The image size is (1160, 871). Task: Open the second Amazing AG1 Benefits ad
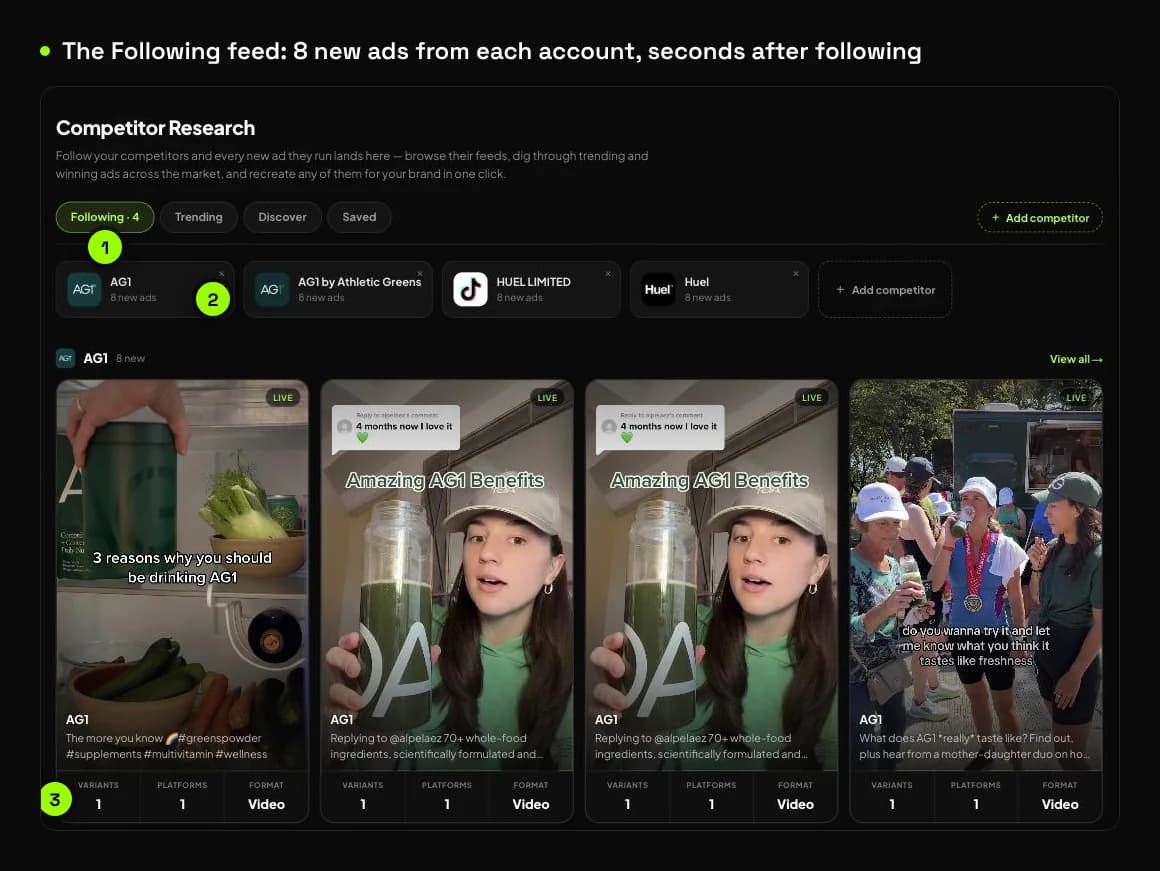point(447,575)
